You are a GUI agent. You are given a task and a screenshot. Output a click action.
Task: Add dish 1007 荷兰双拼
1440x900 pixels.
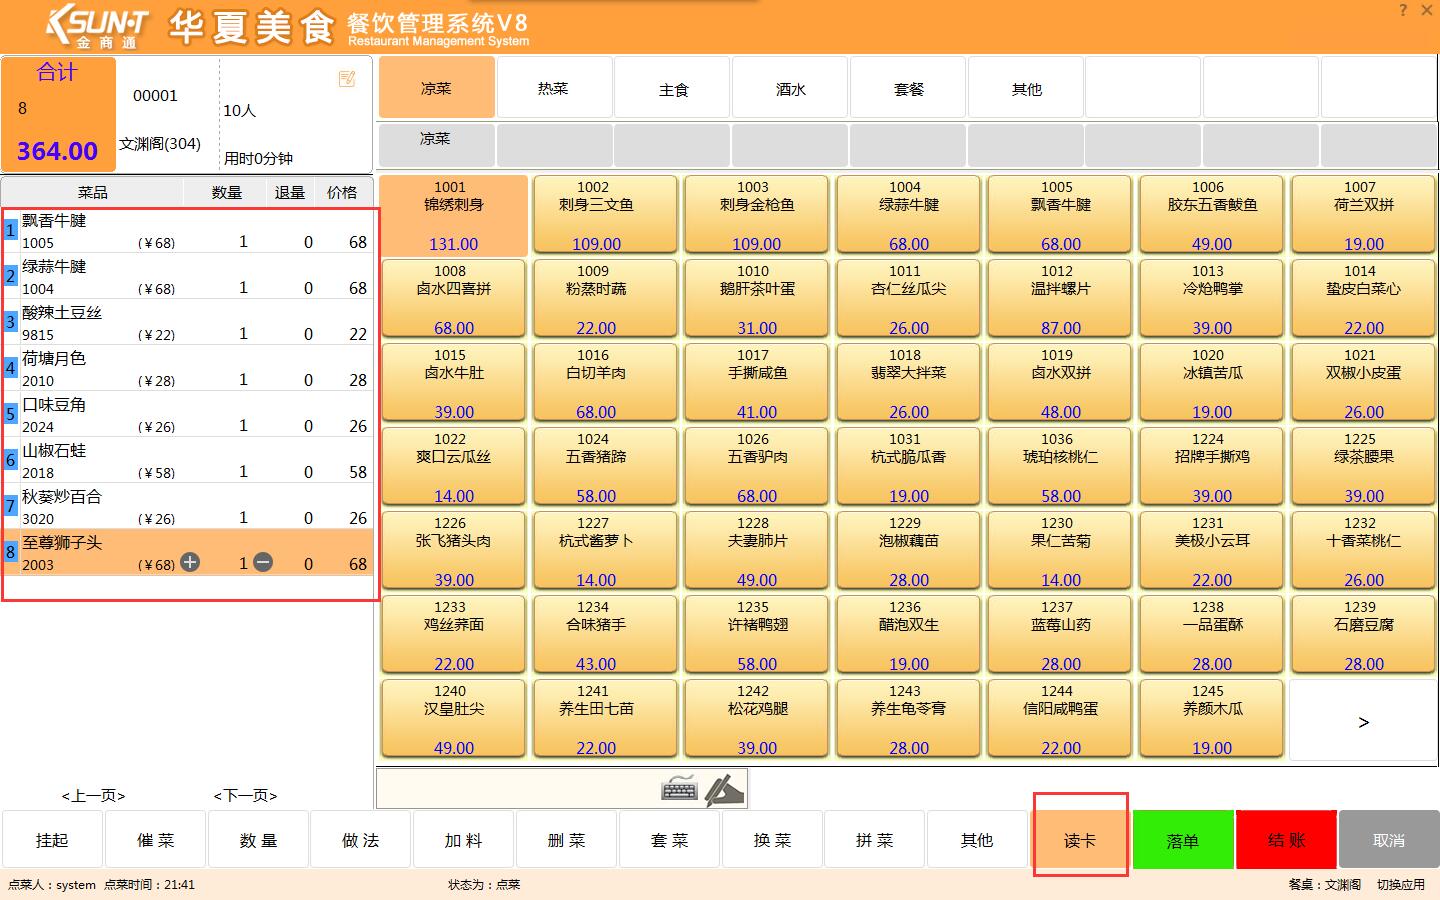pyautogui.click(x=1363, y=215)
